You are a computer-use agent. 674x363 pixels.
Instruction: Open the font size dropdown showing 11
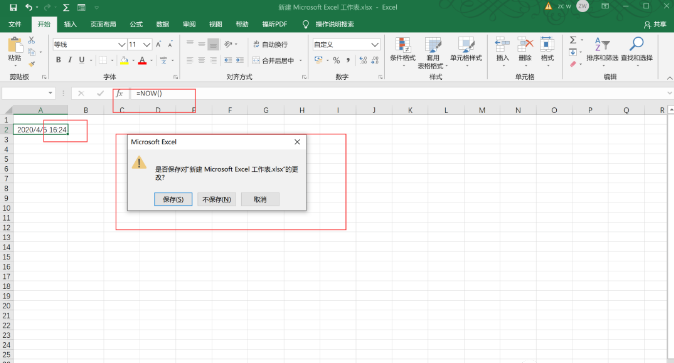(x=147, y=44)
